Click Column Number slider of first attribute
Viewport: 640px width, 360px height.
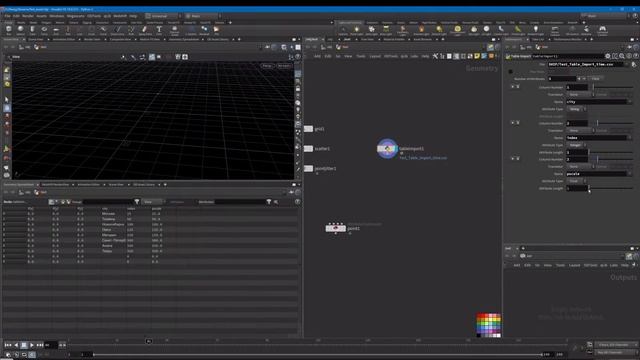click(612, 87)
